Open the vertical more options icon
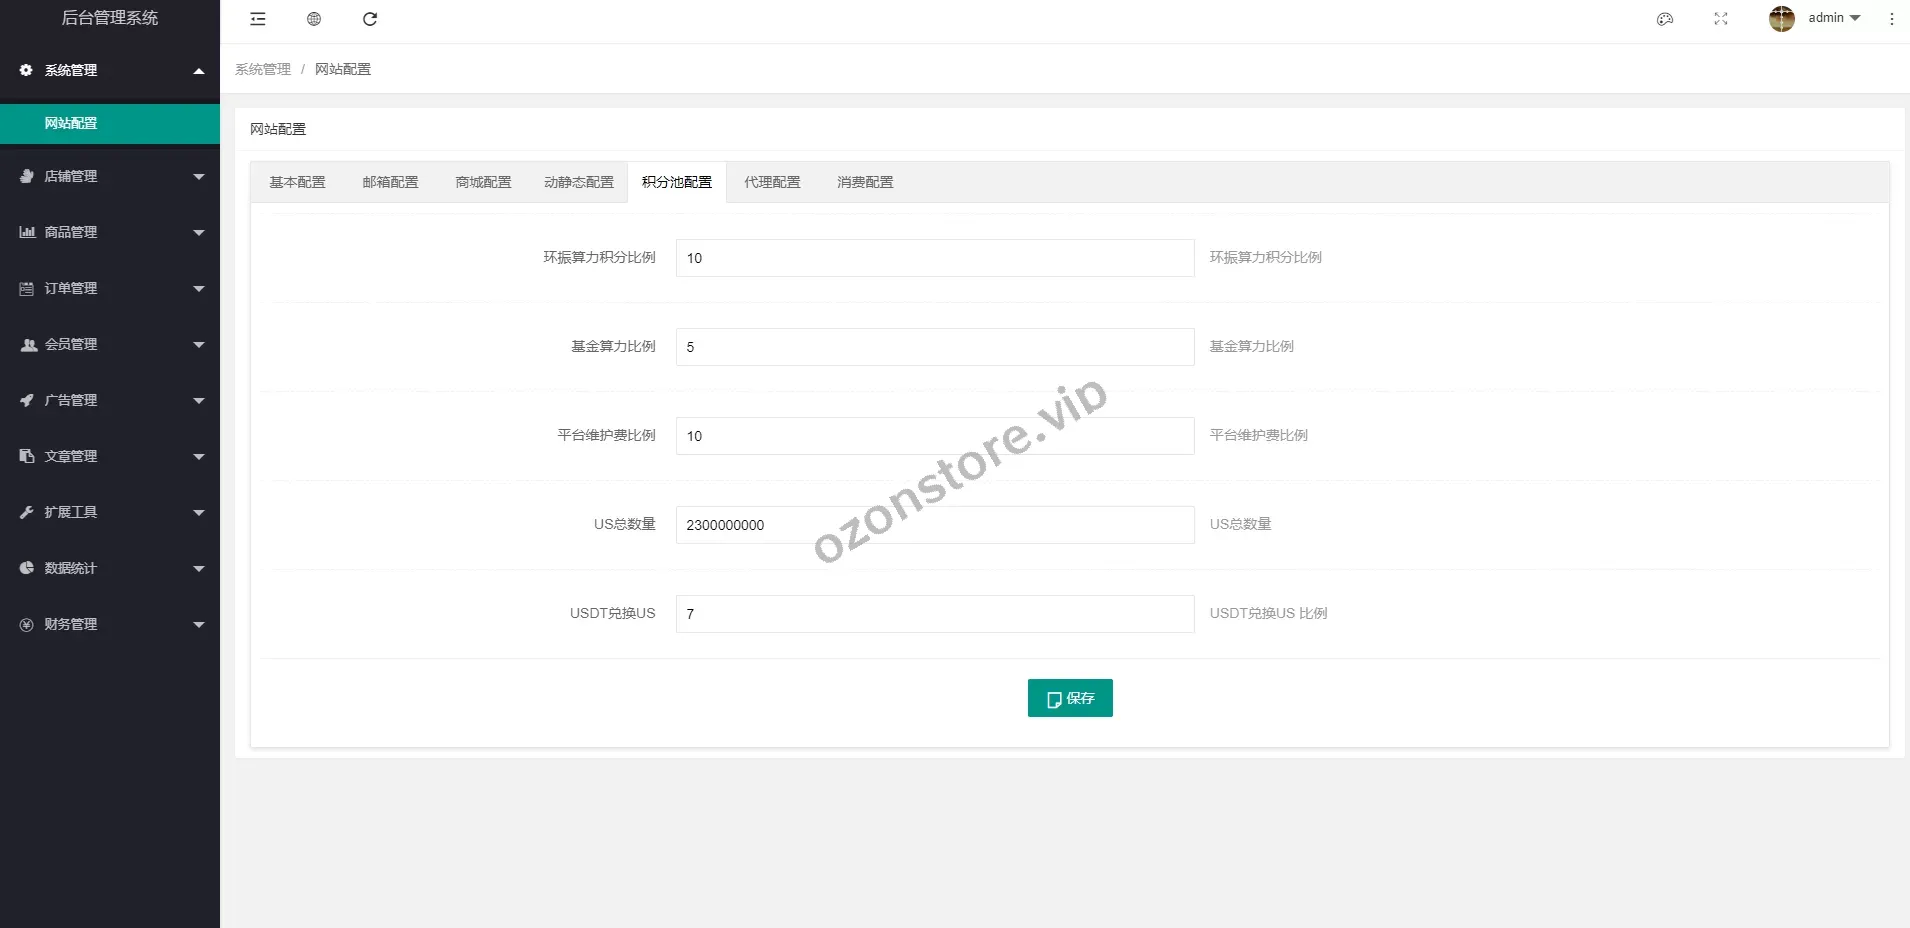1910x928 pixels. point(1891,19)
